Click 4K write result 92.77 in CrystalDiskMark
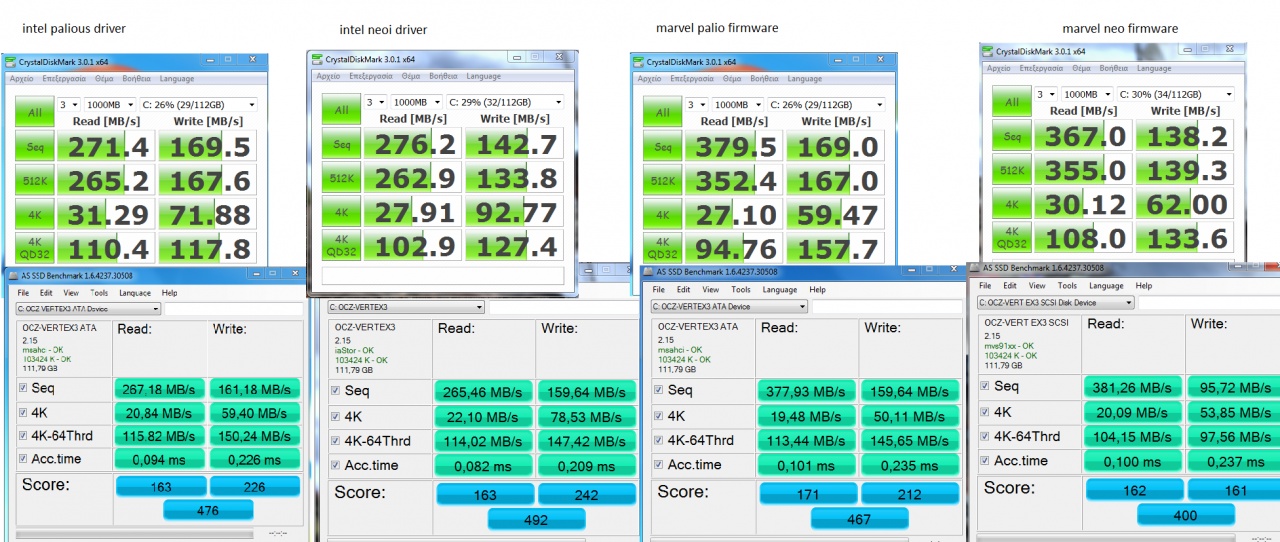This screenshot has width=1280, height=542. tap(514, 211)
